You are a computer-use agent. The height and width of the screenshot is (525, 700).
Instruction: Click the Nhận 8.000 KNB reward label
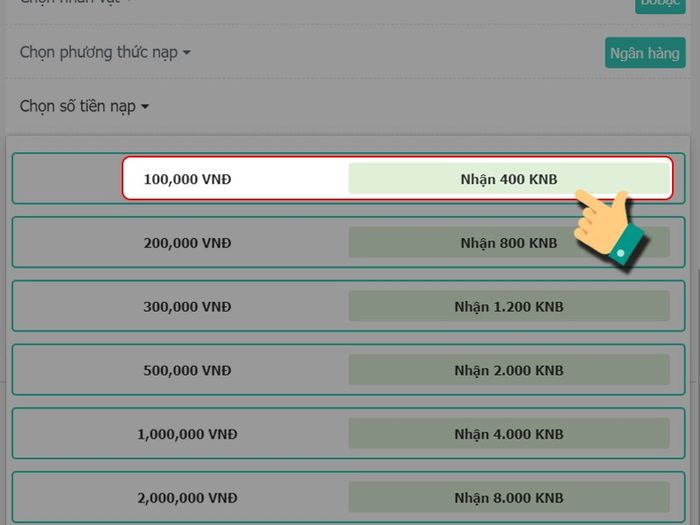[509, 497]
